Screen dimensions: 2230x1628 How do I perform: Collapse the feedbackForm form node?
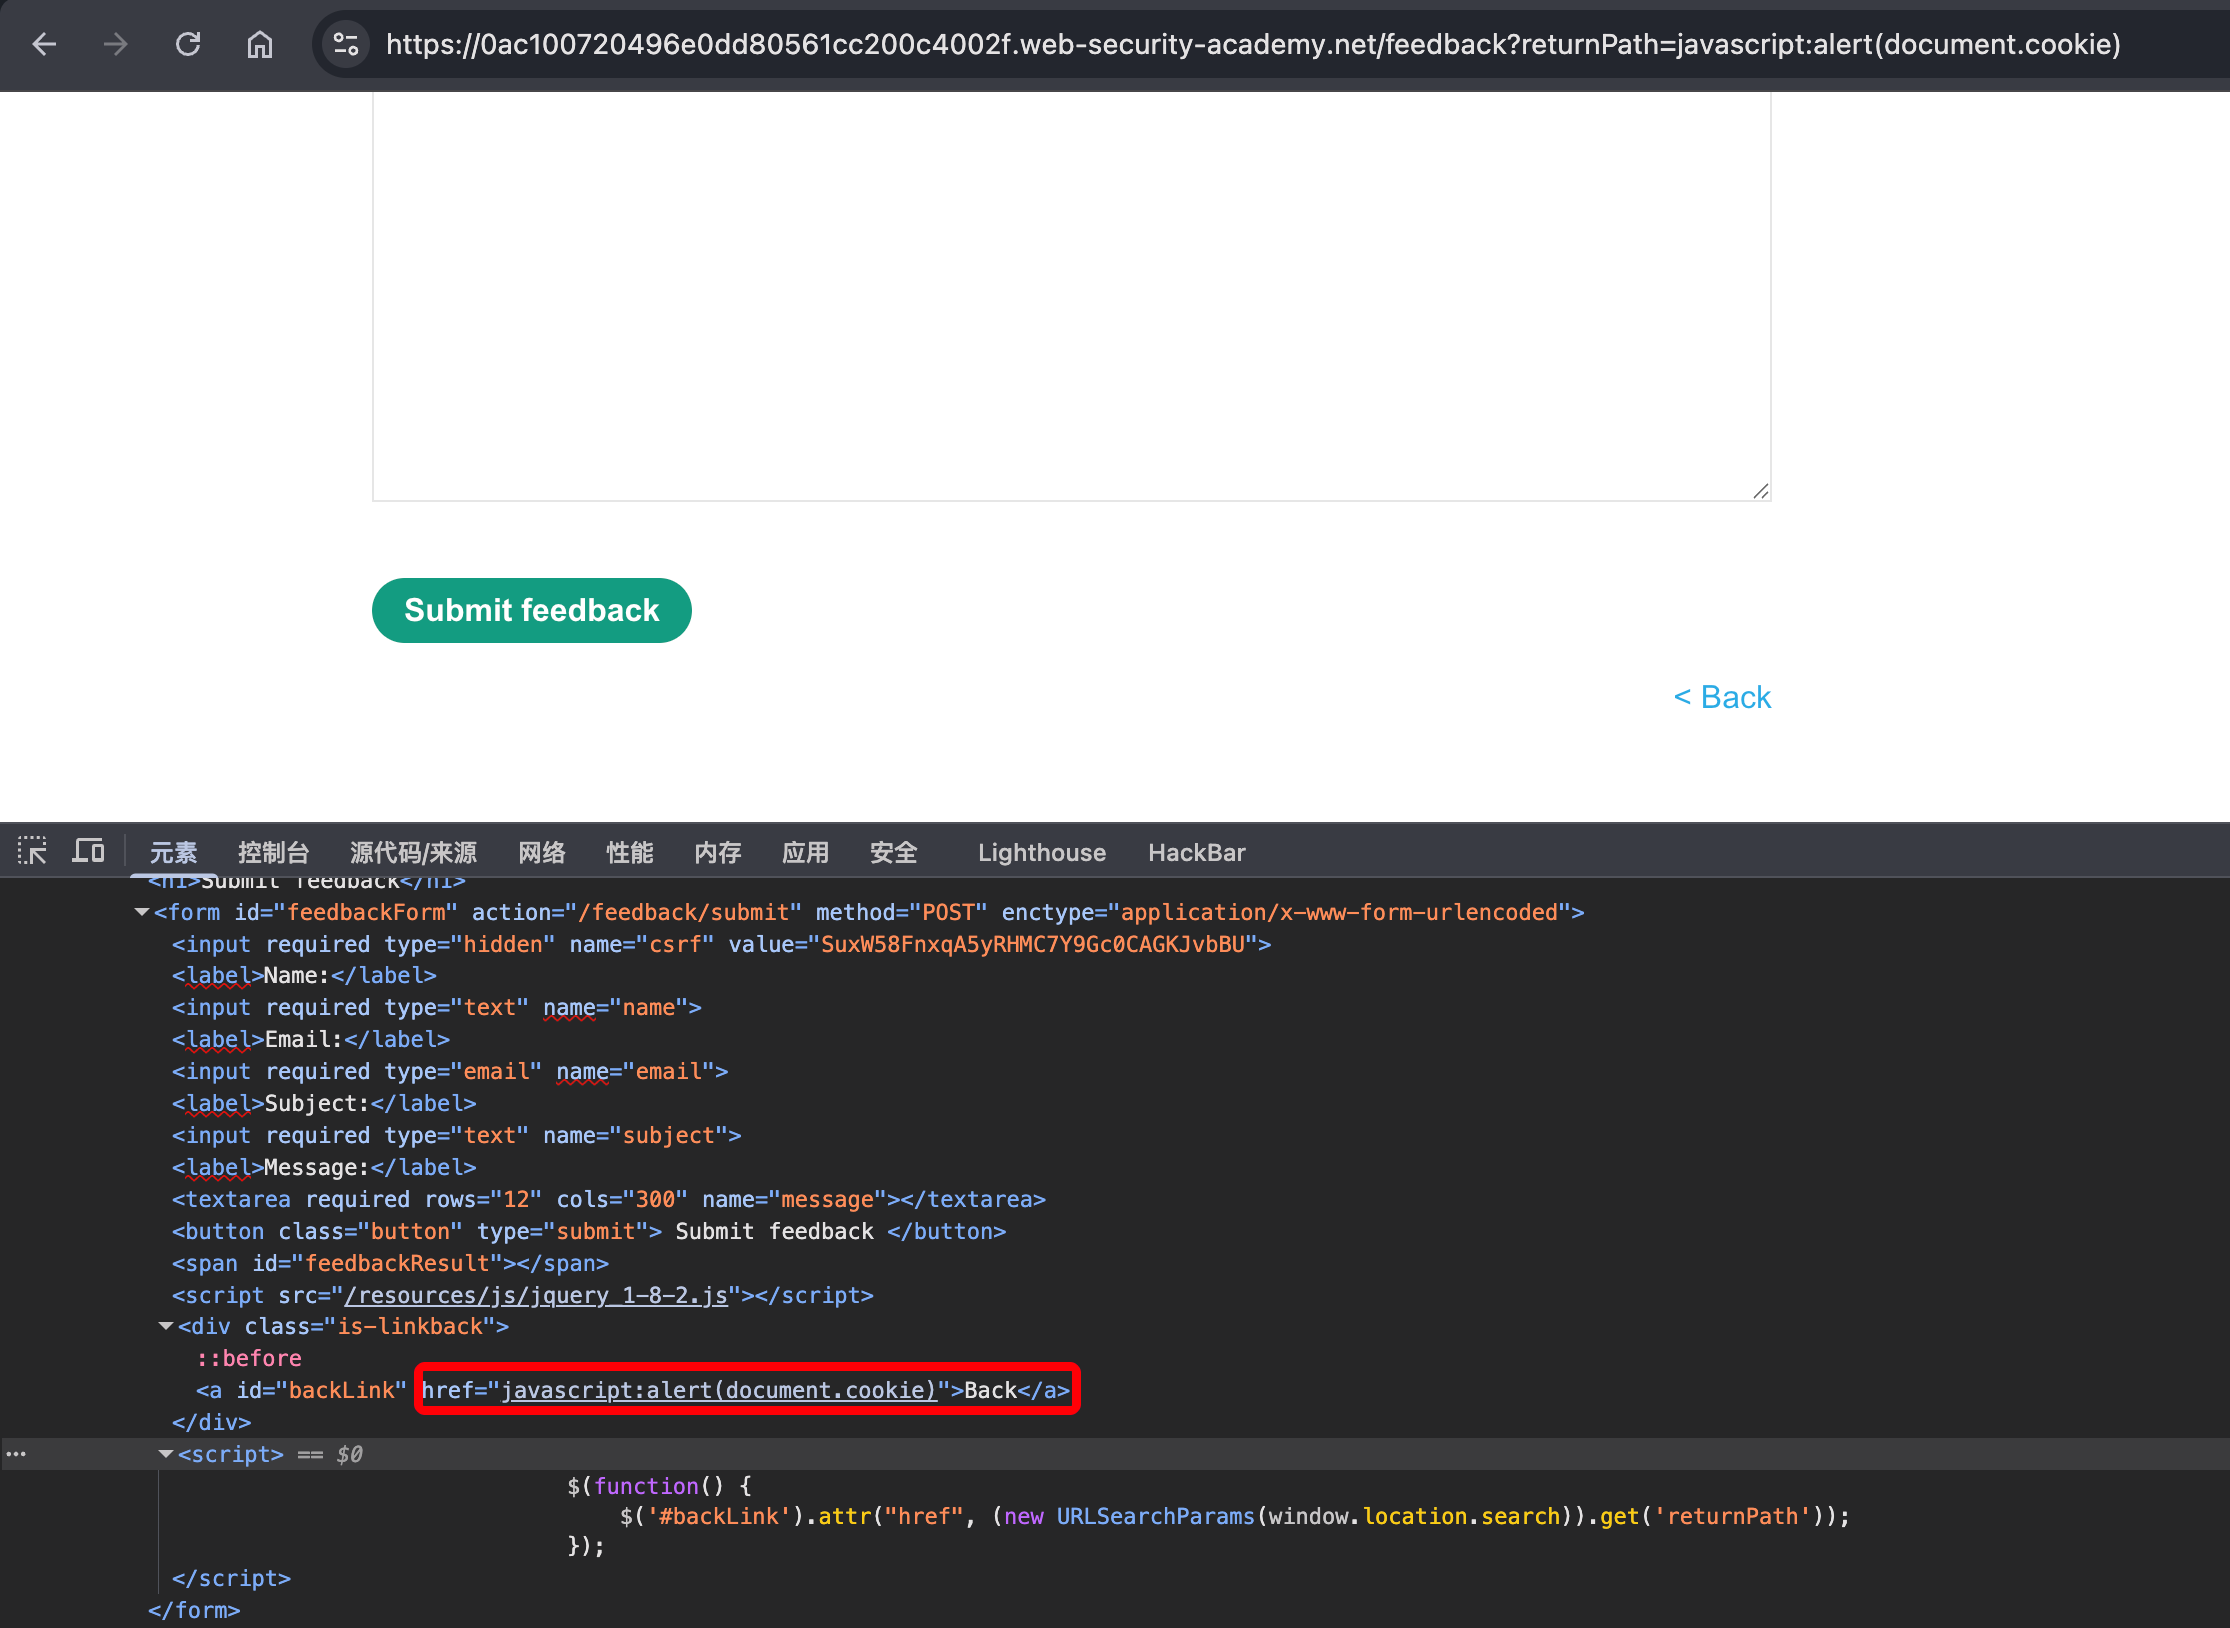pos(142,912)
